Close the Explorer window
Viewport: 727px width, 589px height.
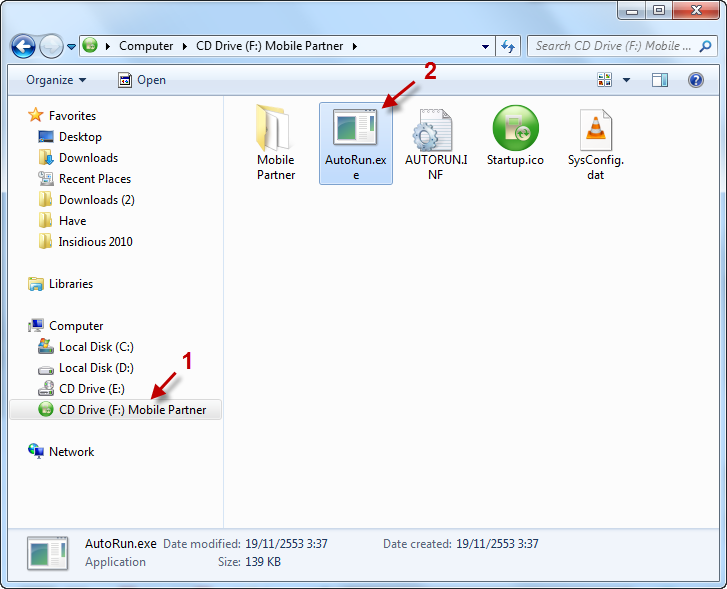696,10
